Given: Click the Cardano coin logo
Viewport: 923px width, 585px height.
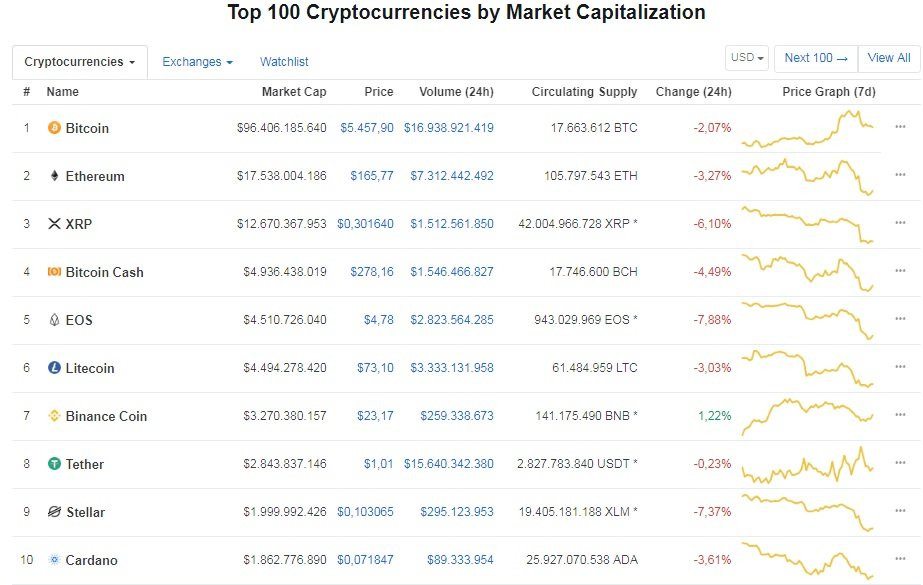Looking at the screenshot, I should click(54, 560).
